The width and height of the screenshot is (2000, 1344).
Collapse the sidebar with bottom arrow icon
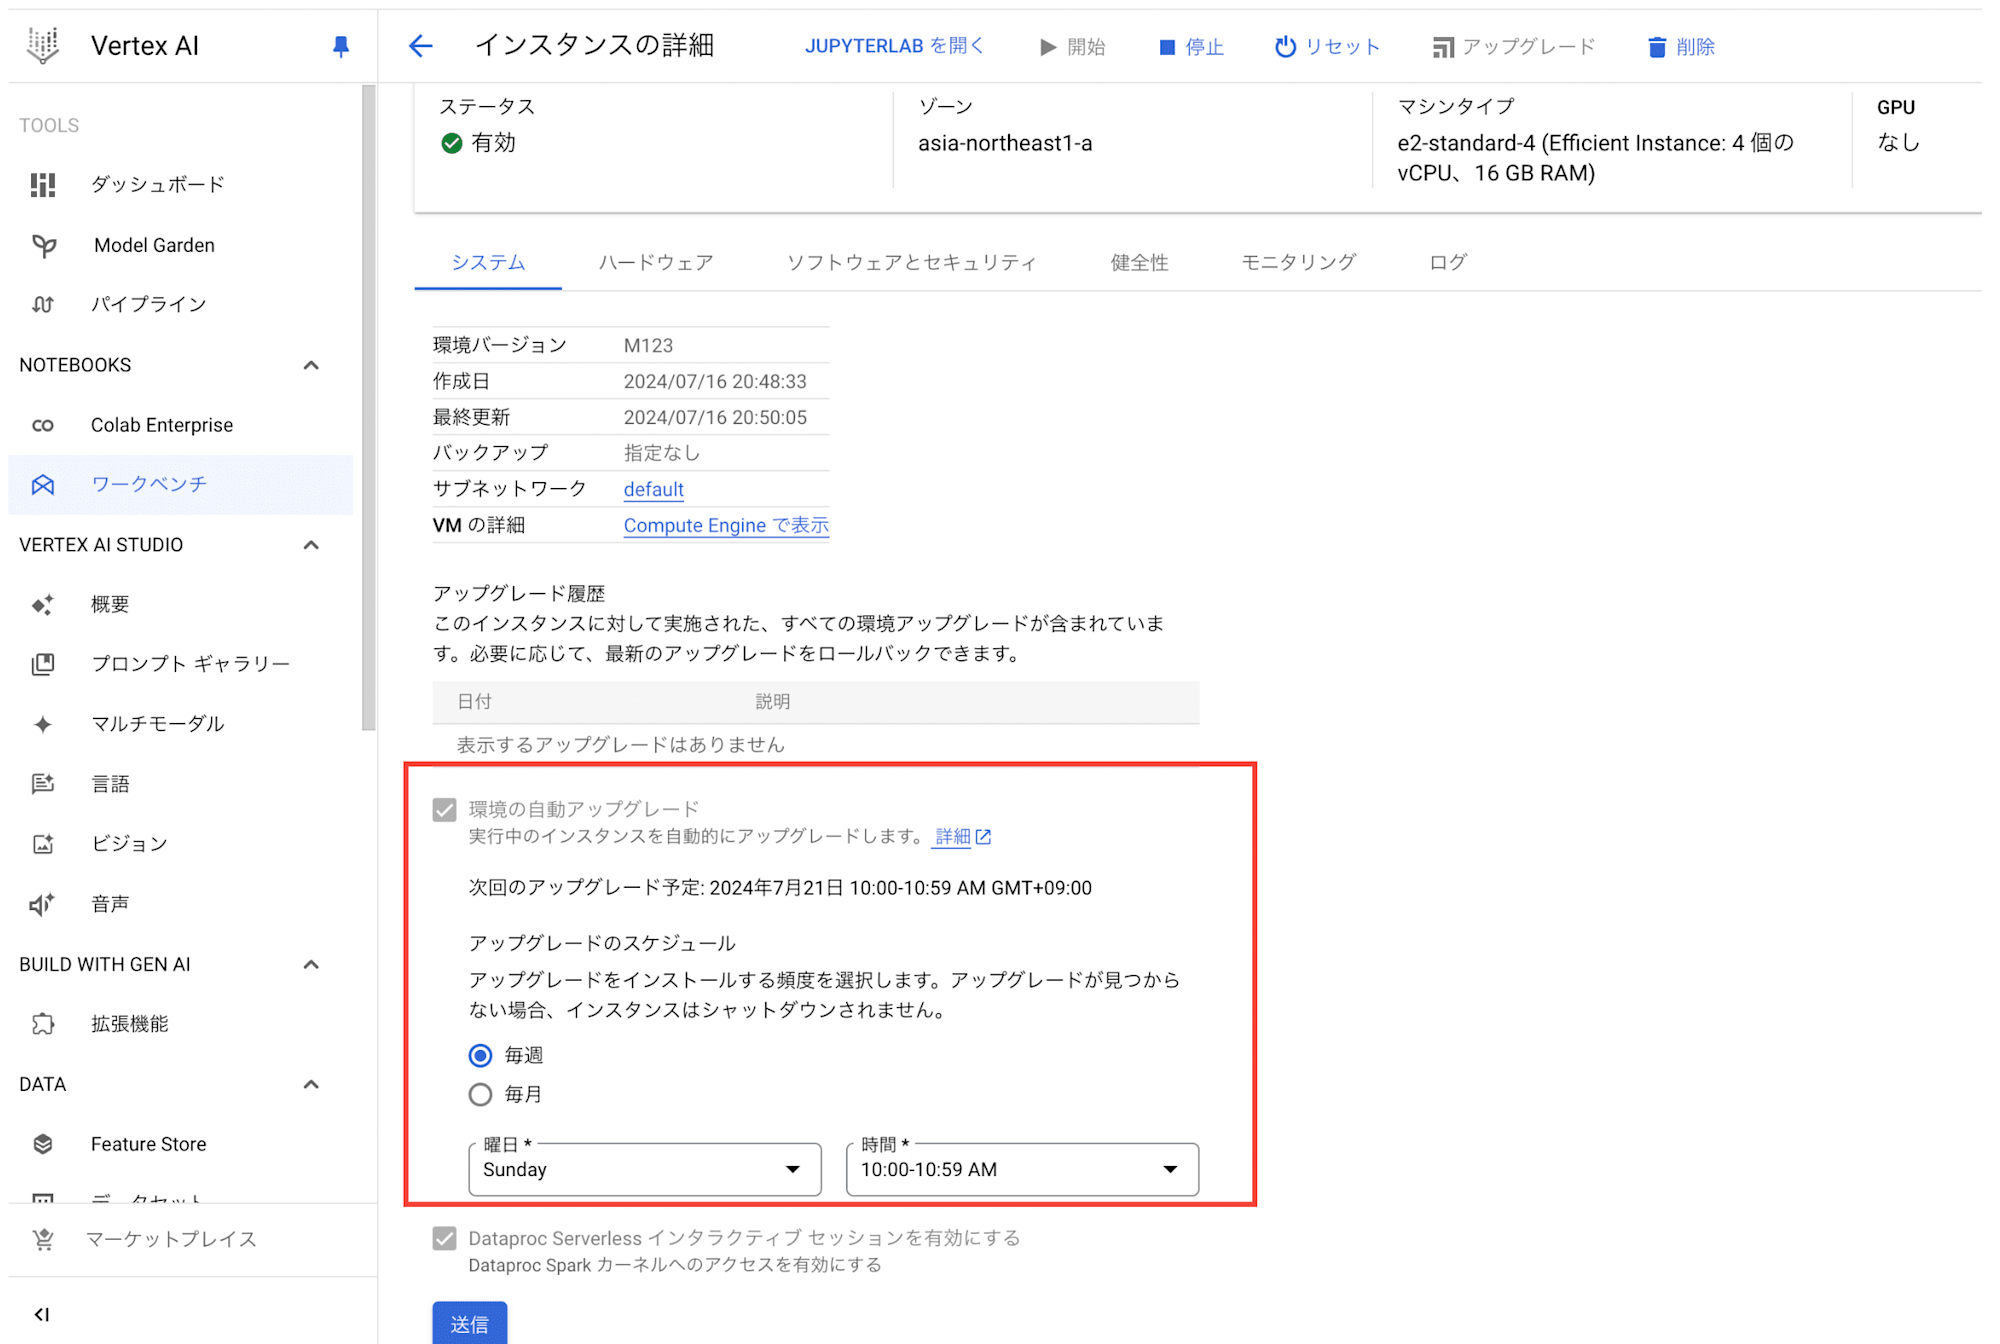pos(42,1314)
